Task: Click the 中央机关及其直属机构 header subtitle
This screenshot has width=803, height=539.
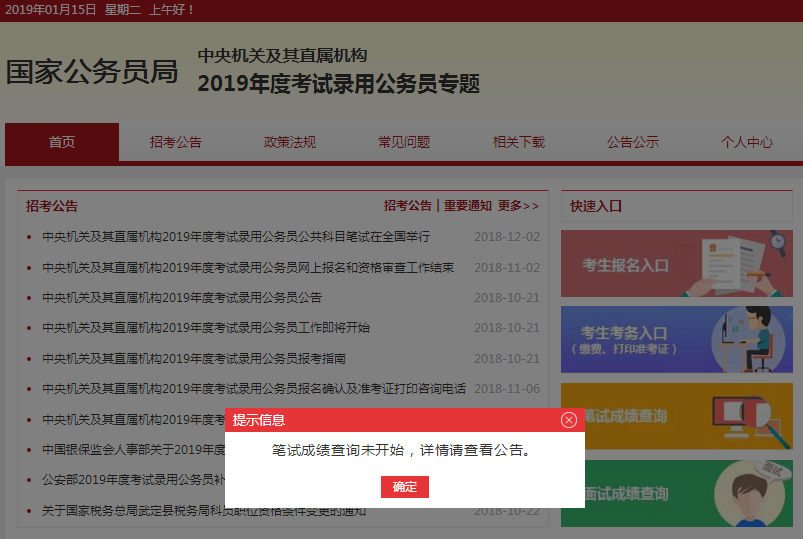Action: coord(282,55)
